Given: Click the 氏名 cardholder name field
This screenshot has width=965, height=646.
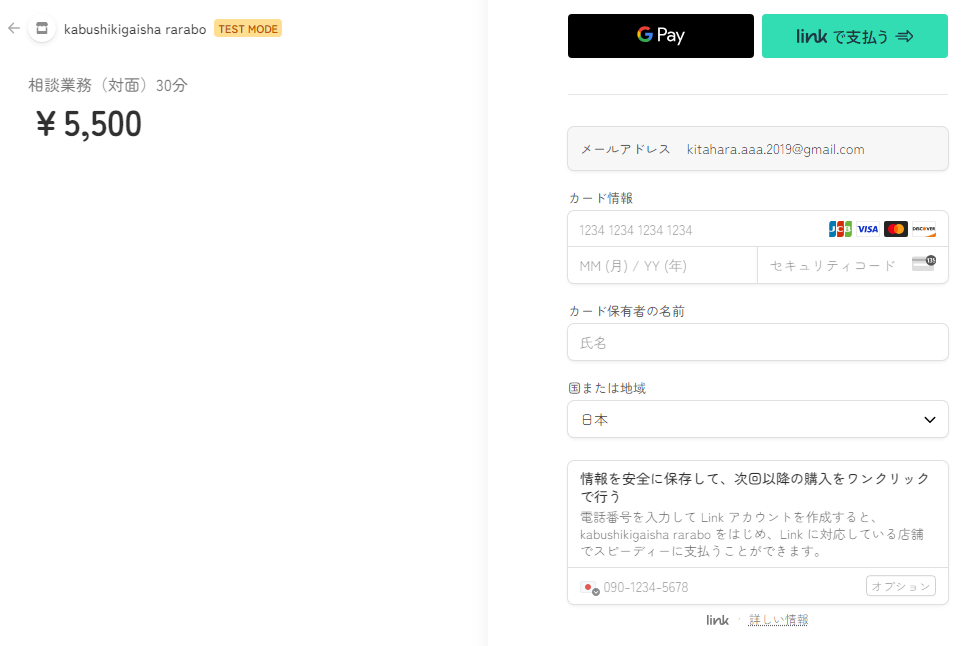Looking at the screenshot, I should (x=757, y=343).
